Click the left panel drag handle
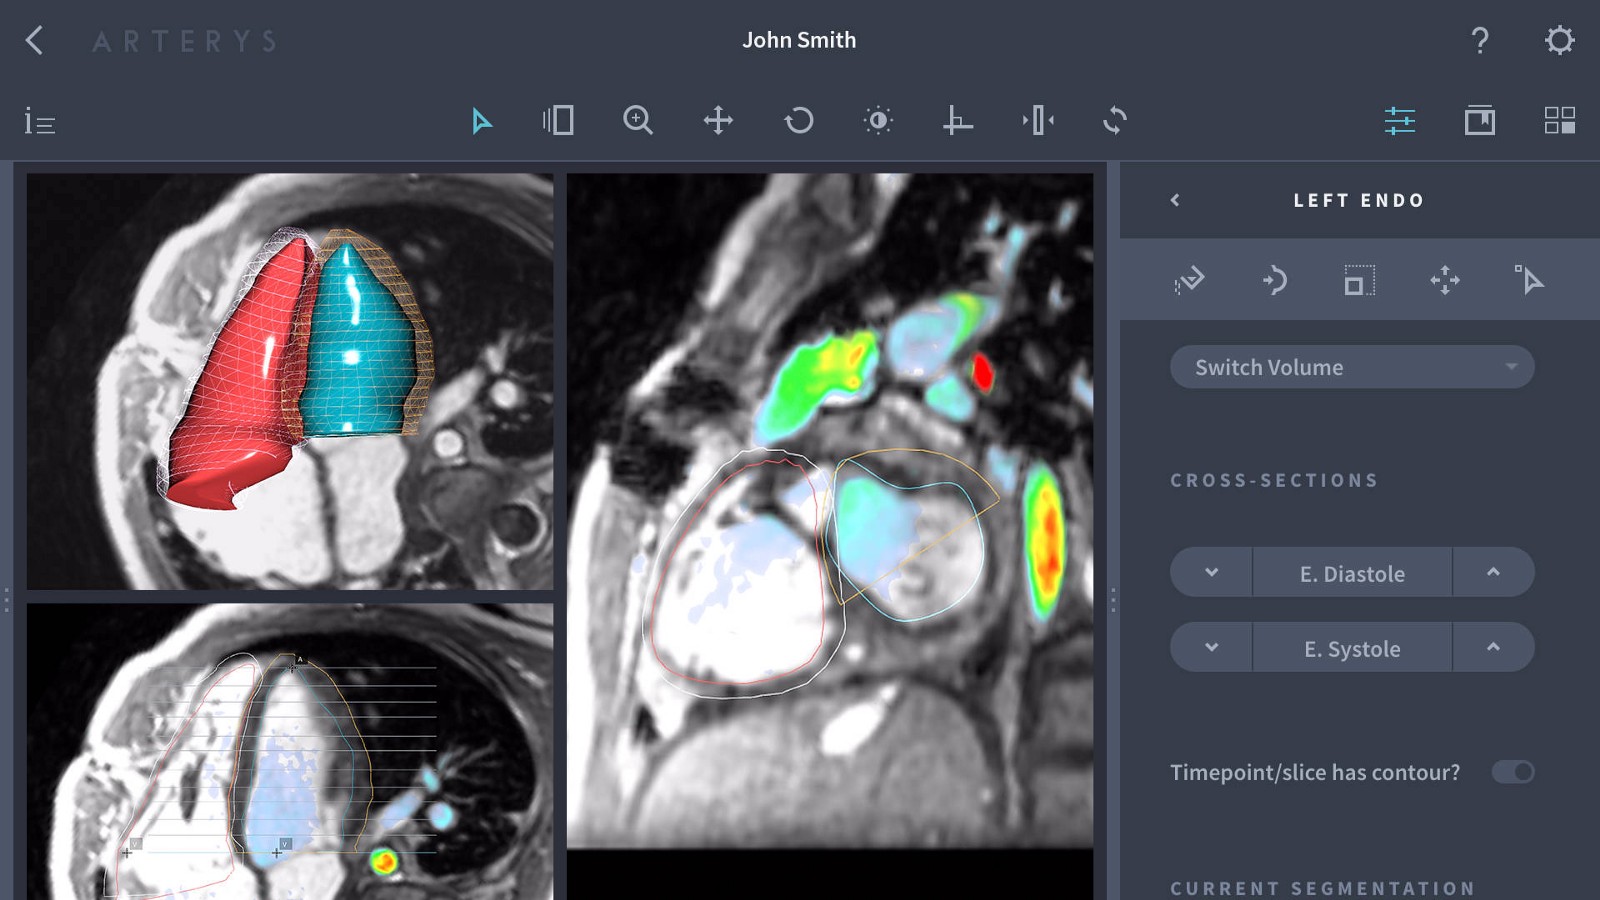The image size is (1600, 900). [7, 600]
